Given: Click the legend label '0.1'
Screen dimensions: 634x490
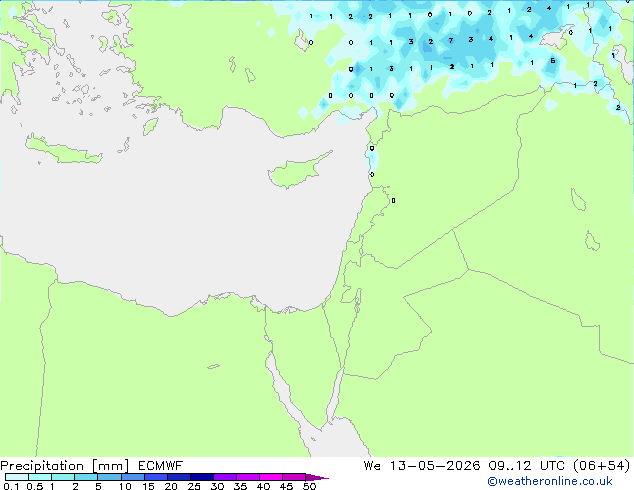Looking at the screenshot, I should [x=11, y=486].
